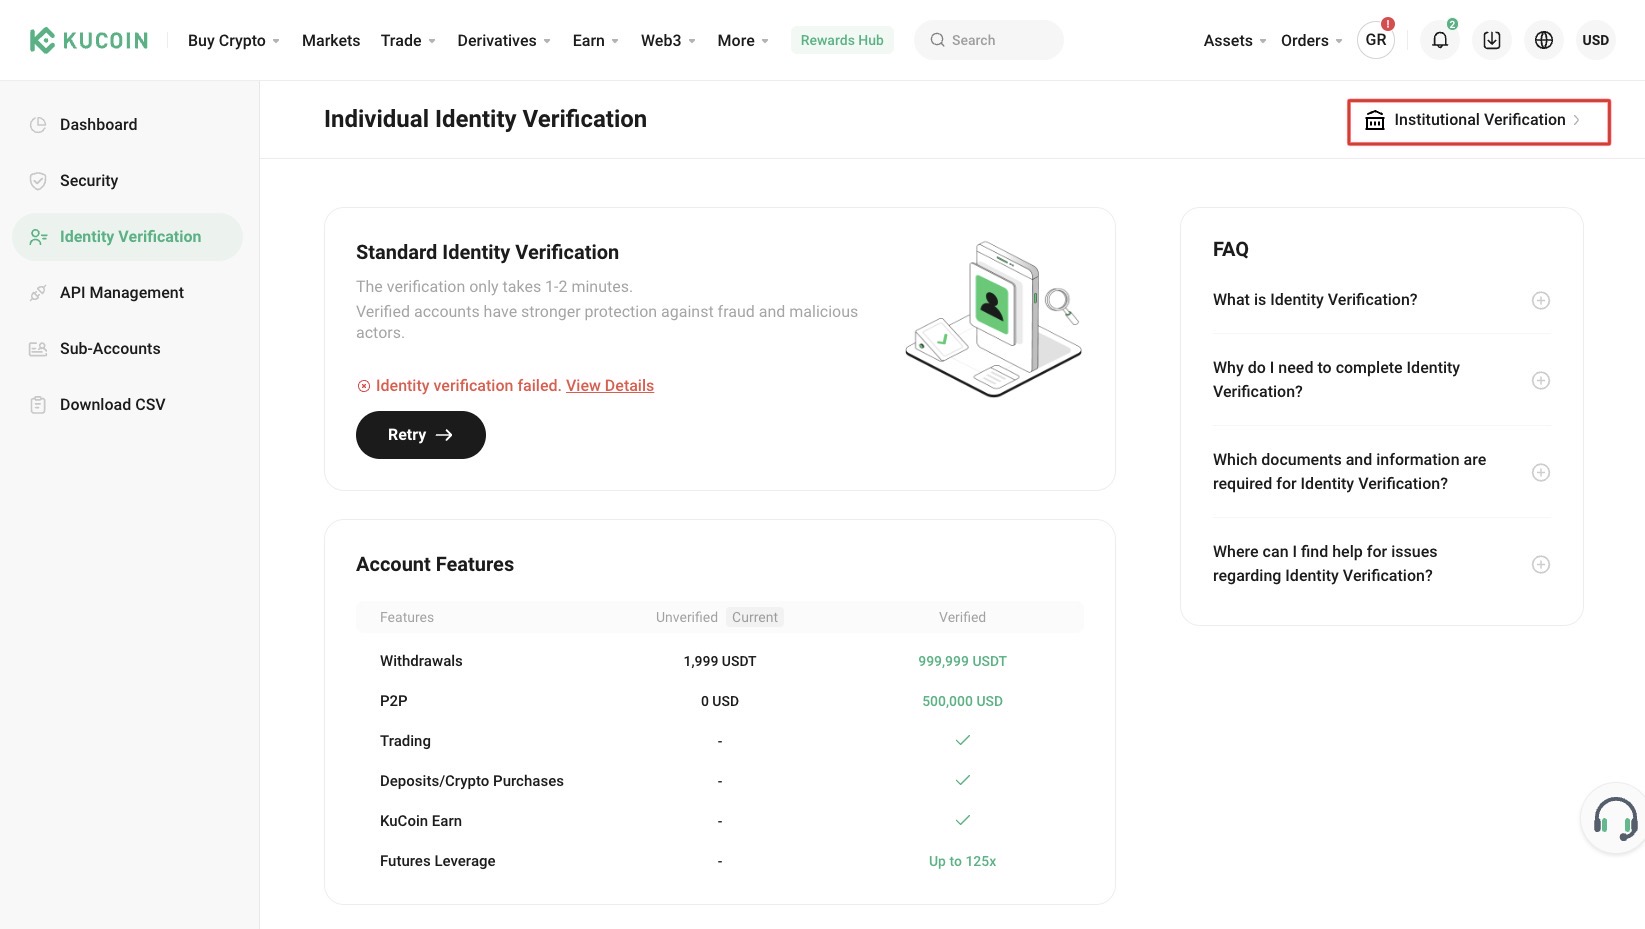Open API Management from sidebar
Image resolution: width=1645 pixels, height=929 pixels.
pyautogui.click(x=121, y=292)
